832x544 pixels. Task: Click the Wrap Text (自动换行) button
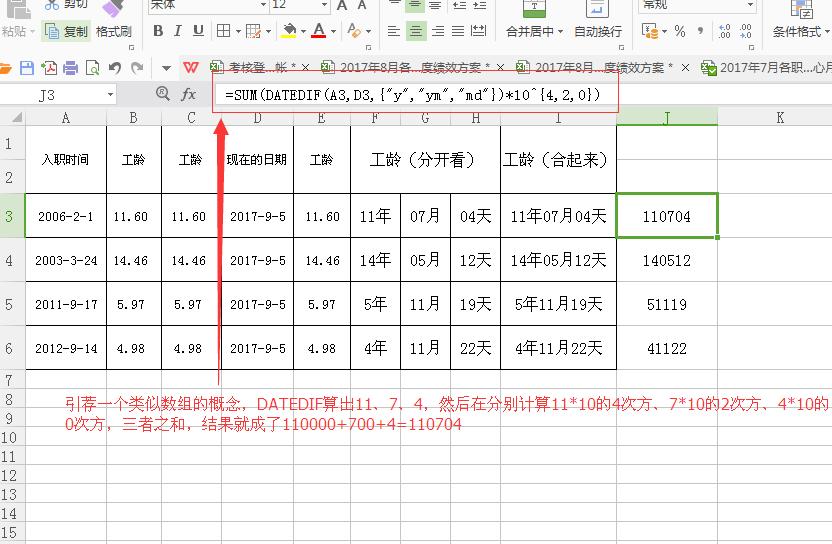point(598,31)
